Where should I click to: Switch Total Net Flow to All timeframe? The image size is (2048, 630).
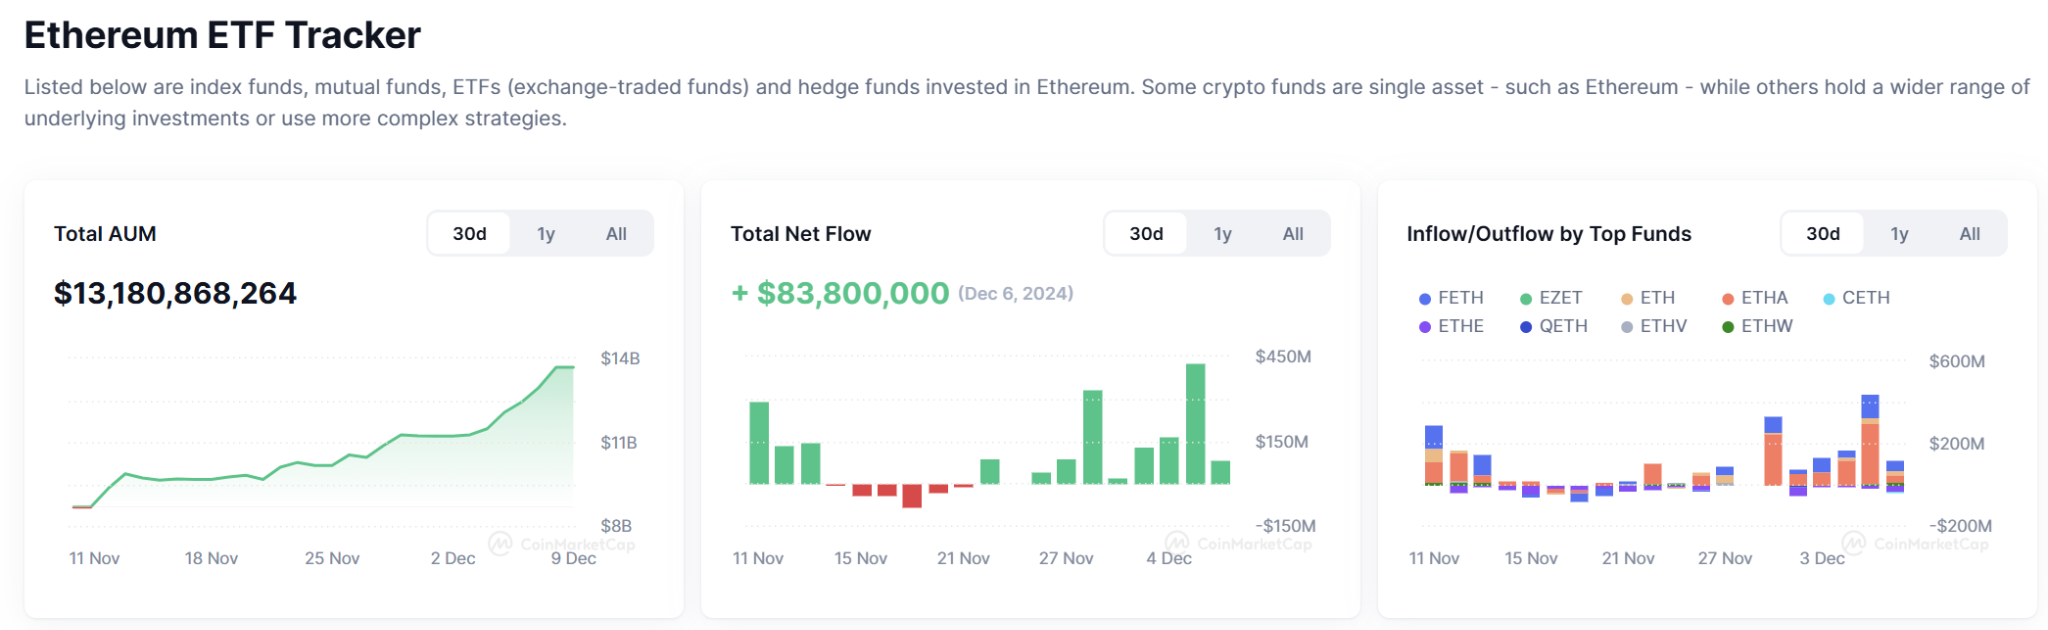1293,233
